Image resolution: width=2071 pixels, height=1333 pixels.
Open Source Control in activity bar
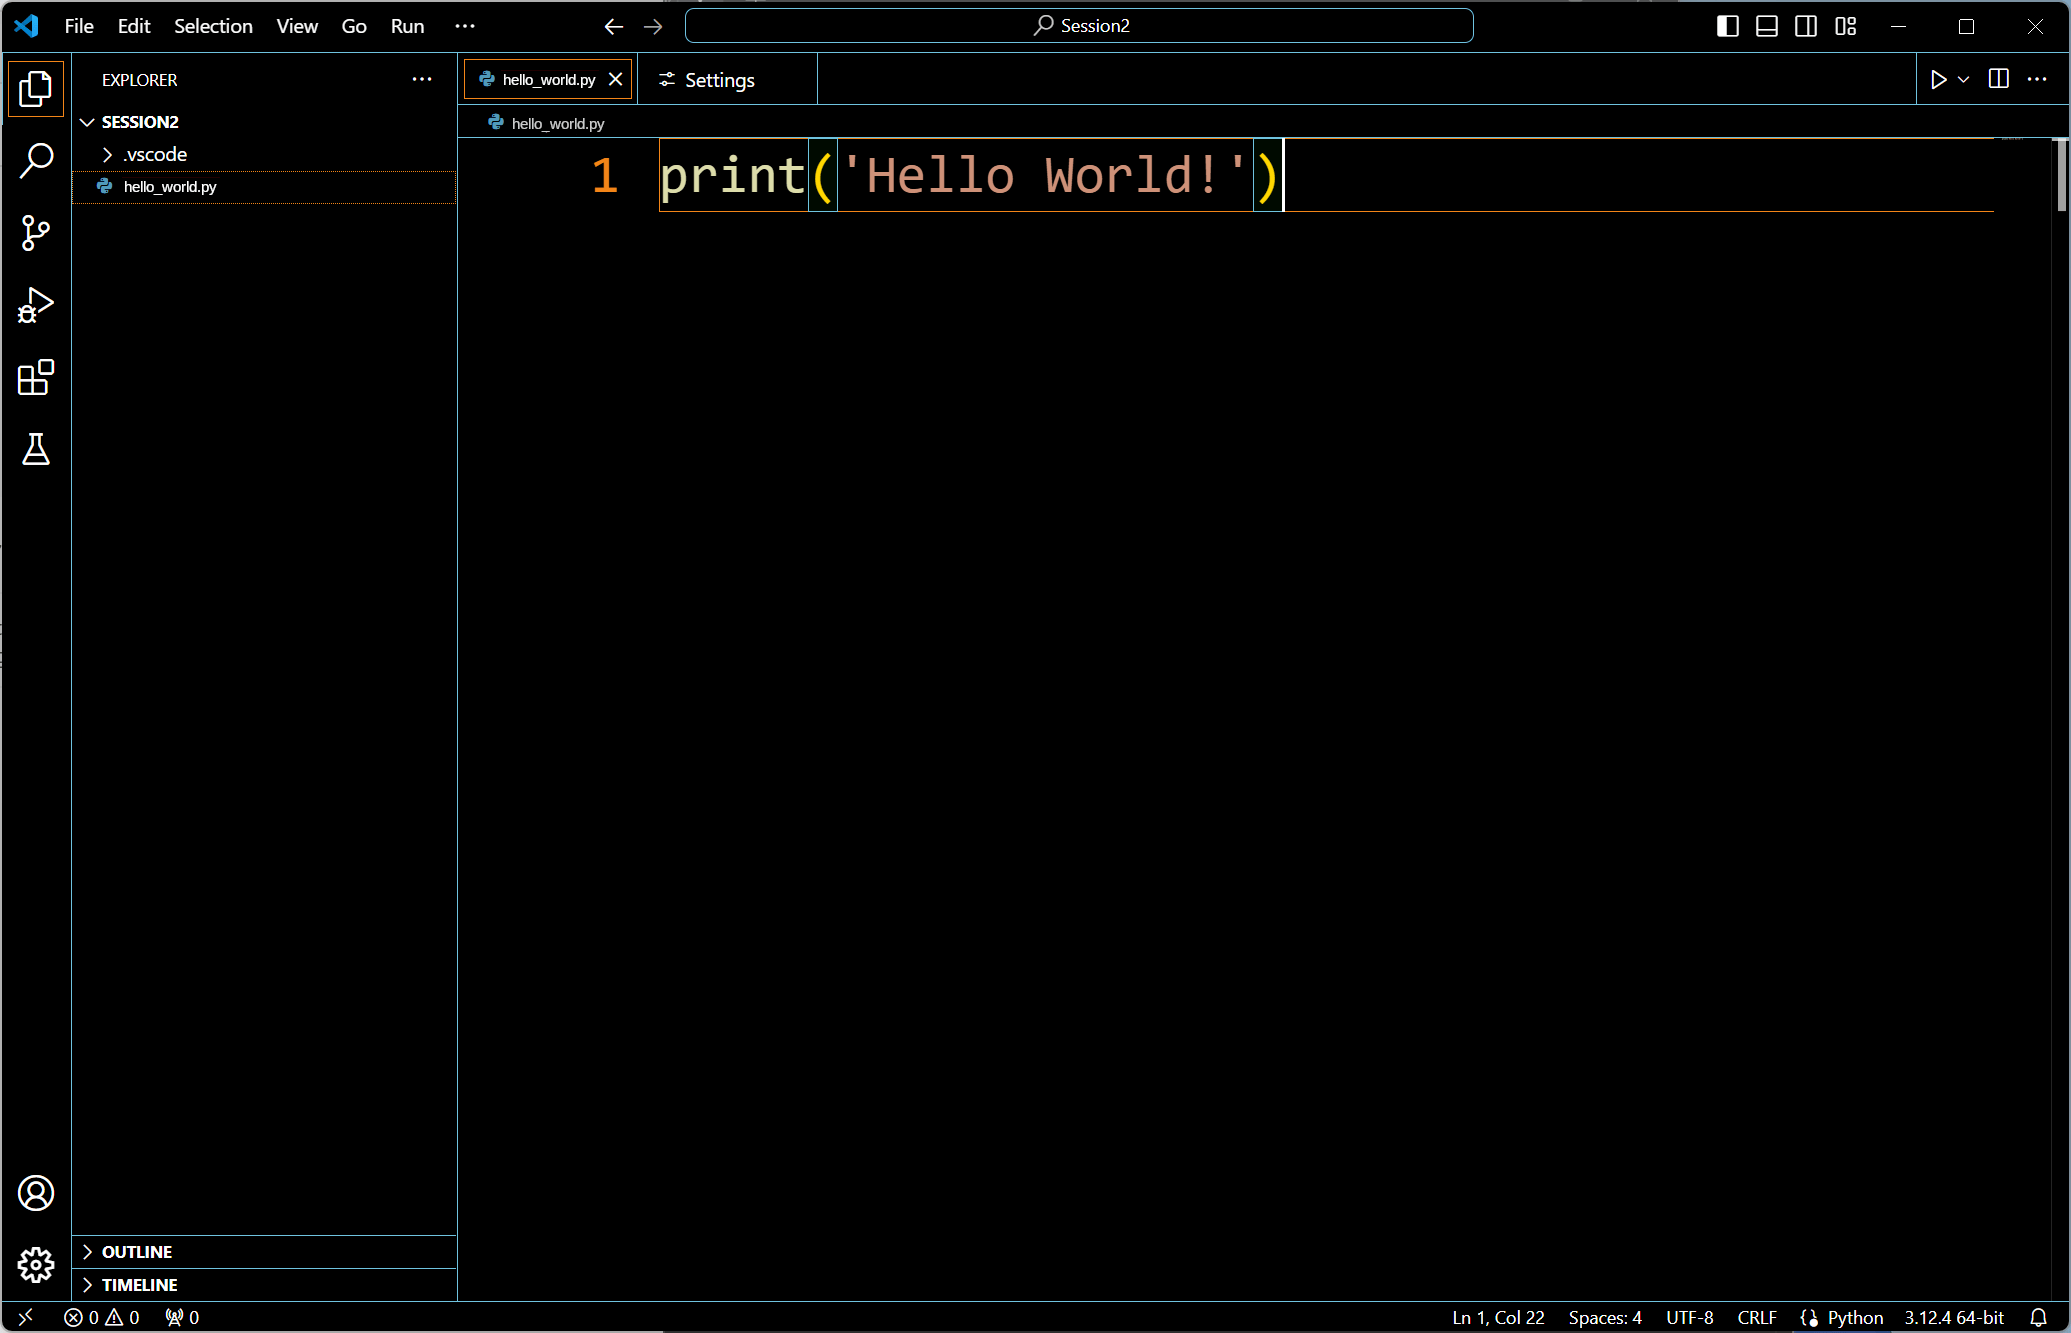click(x=36, y=233)
